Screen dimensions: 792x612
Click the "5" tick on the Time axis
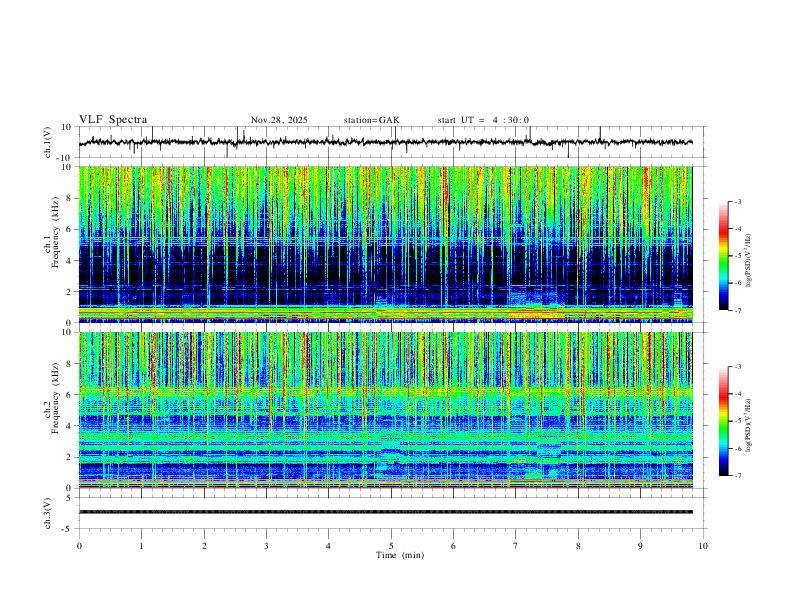tap(391, 546)
